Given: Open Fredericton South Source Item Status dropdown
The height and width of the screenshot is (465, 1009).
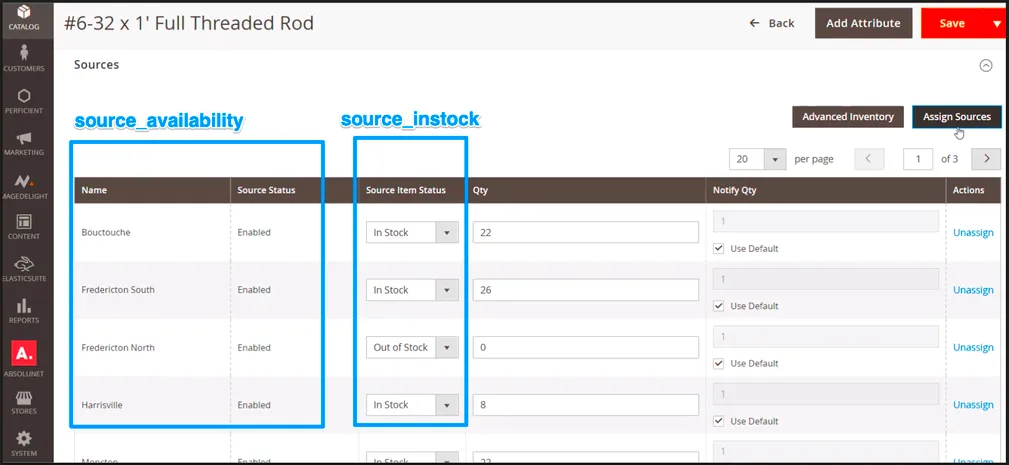Looking at the screenshot, I should pyautogui.click(x=412, y=290).
